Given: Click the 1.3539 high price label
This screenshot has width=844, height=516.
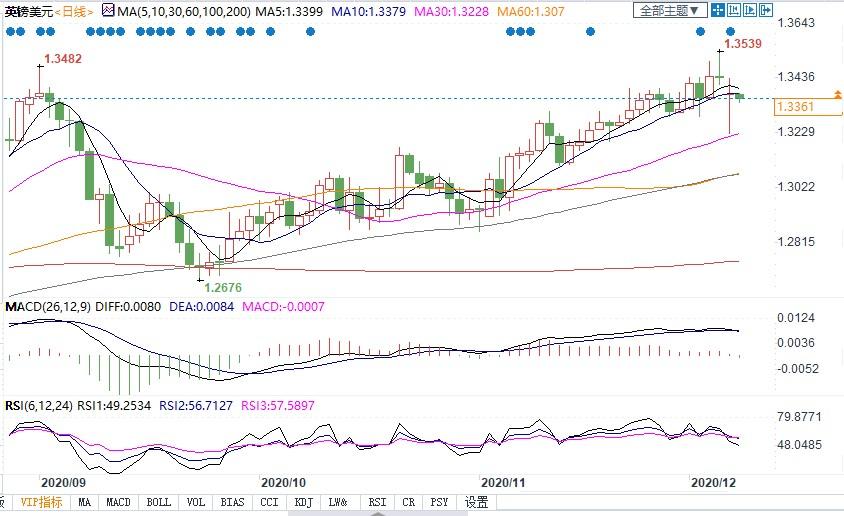Looking at the screenshot, I should (743, 44).
